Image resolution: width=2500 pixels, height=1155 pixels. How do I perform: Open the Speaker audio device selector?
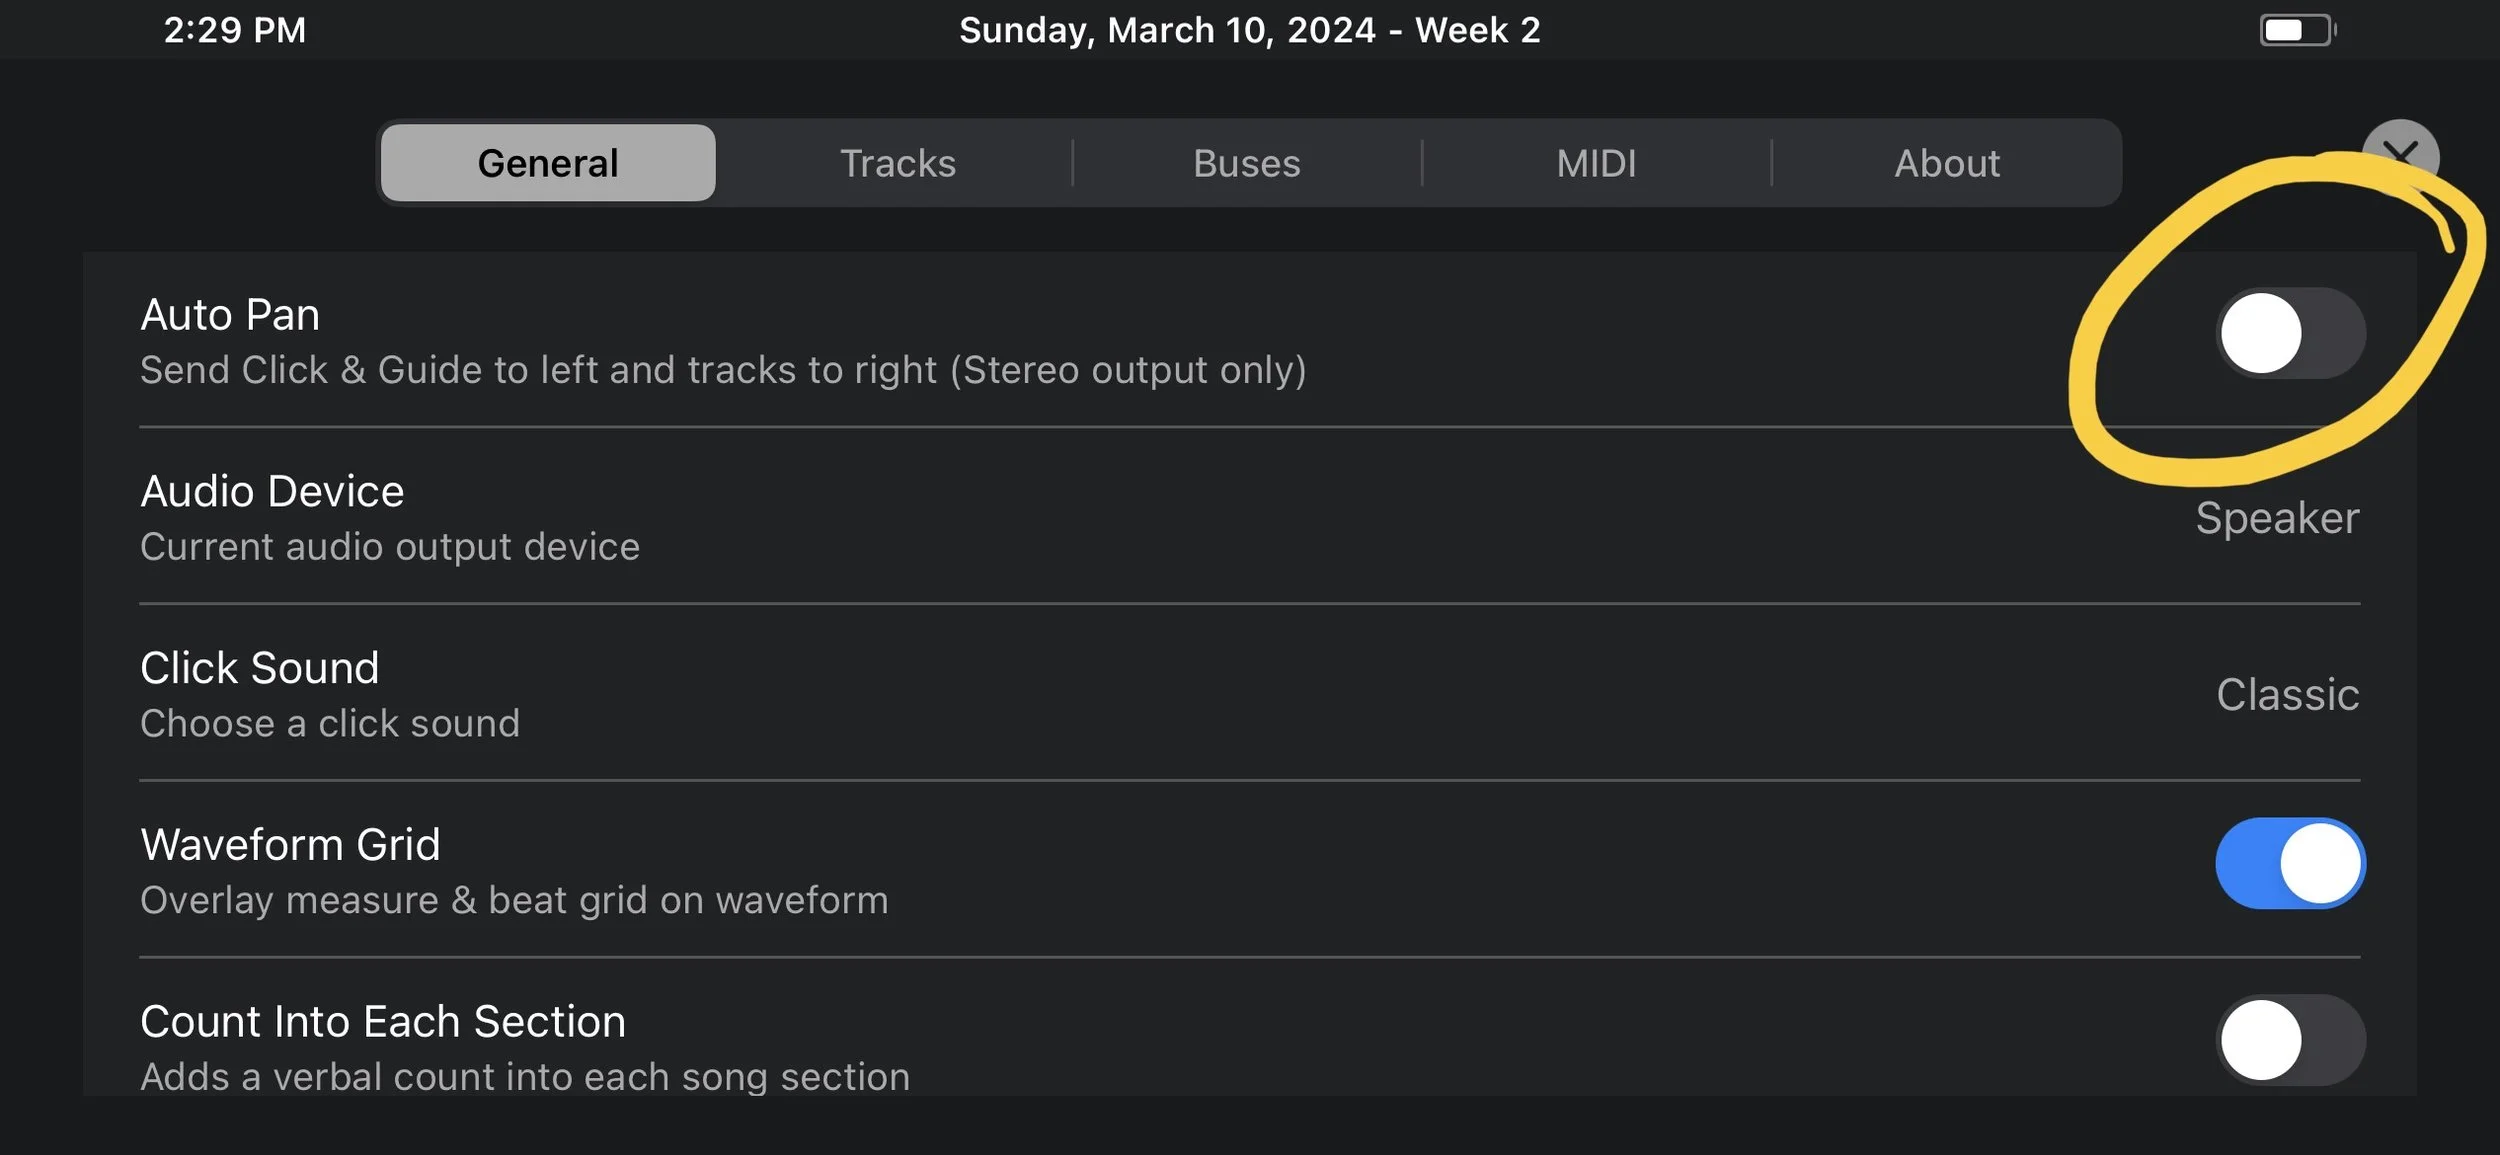pyautogui.click(x=2277, y=518)
